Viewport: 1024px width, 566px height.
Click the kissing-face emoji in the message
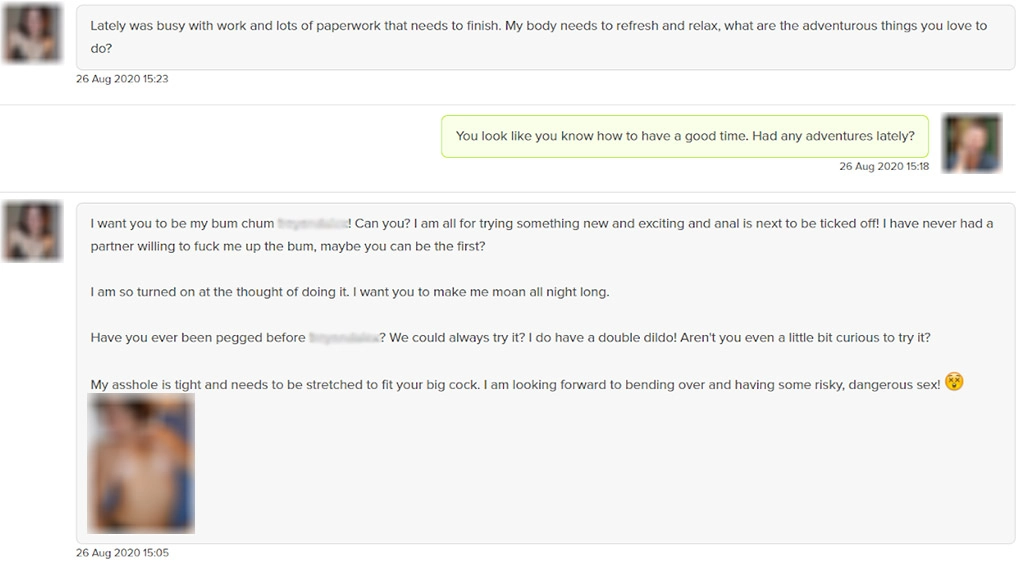[x=954, y=382]
